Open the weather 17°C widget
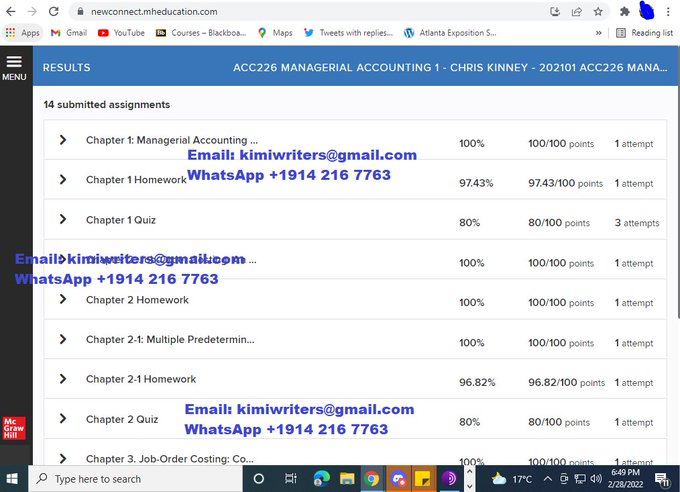 [512, 479]
